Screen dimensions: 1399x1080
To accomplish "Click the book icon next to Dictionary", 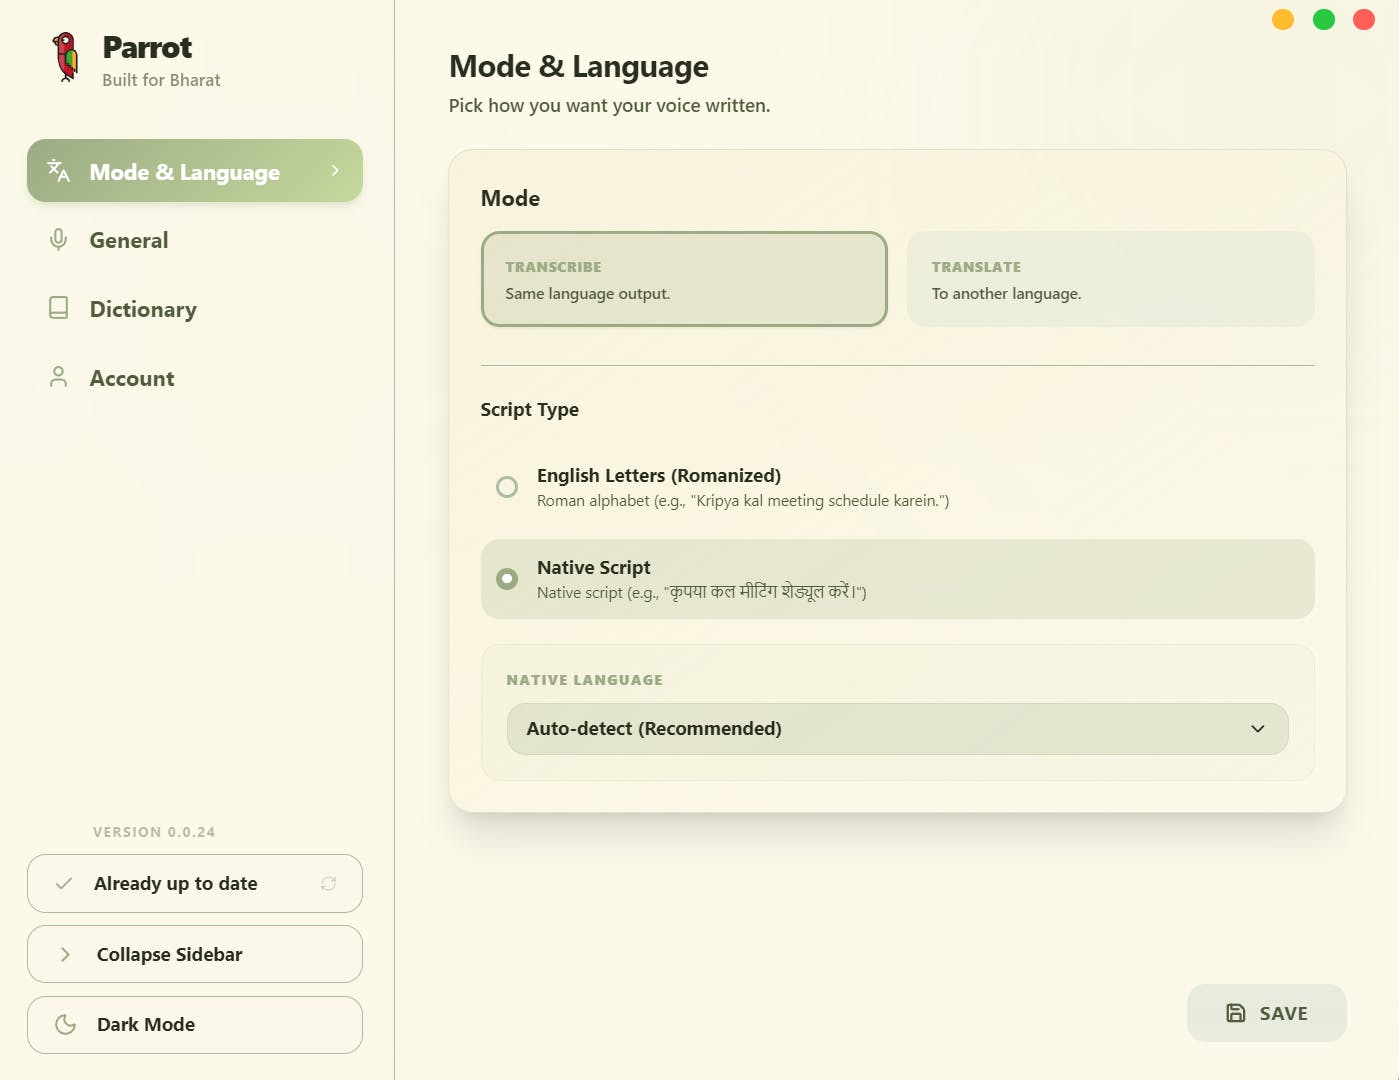I will click(59, 308).
